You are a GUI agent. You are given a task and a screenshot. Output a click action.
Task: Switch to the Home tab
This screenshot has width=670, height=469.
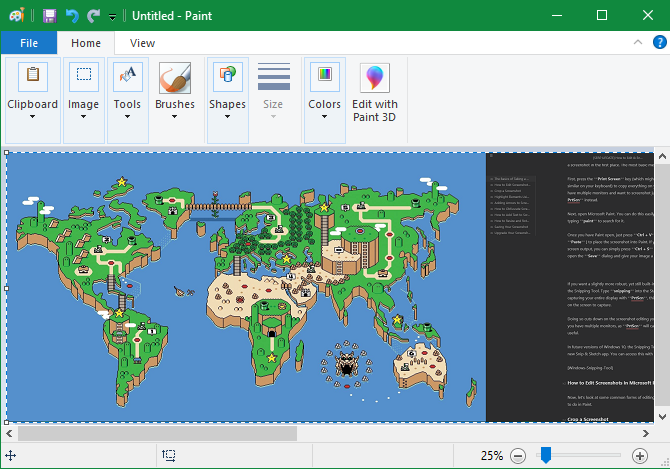click(x=86, y=43)
